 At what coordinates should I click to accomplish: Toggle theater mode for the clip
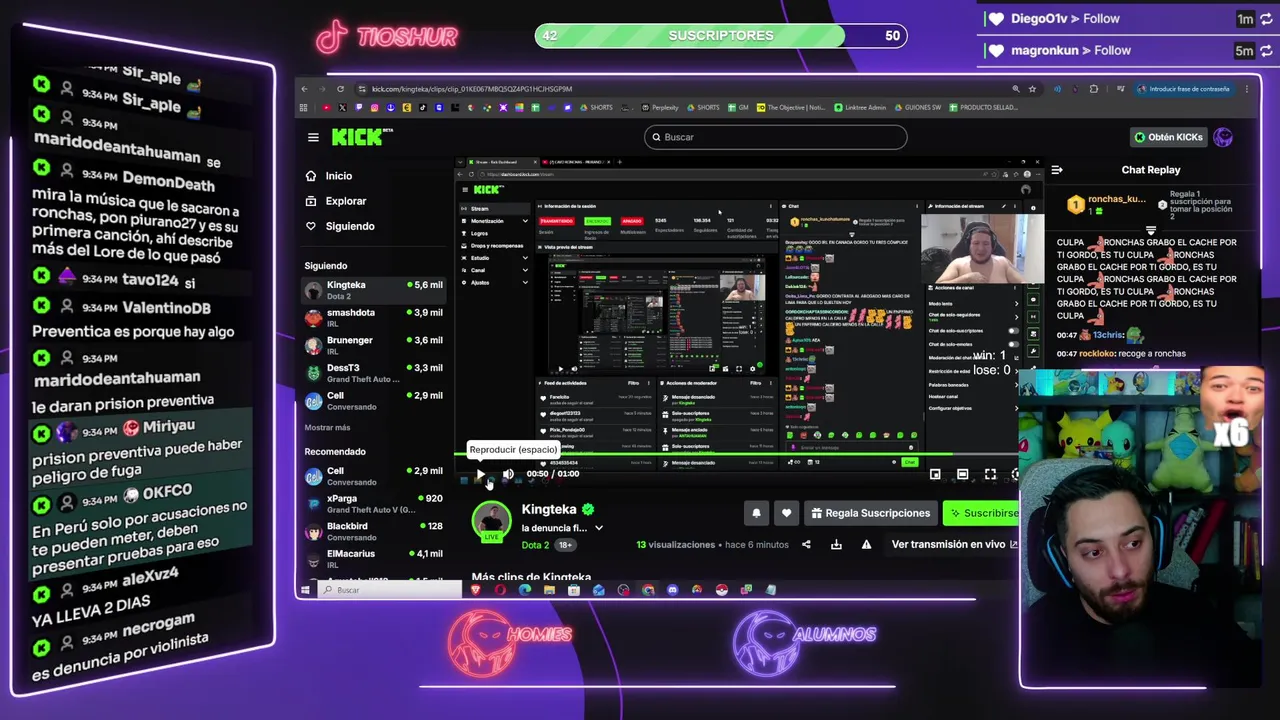pos(962,474)
